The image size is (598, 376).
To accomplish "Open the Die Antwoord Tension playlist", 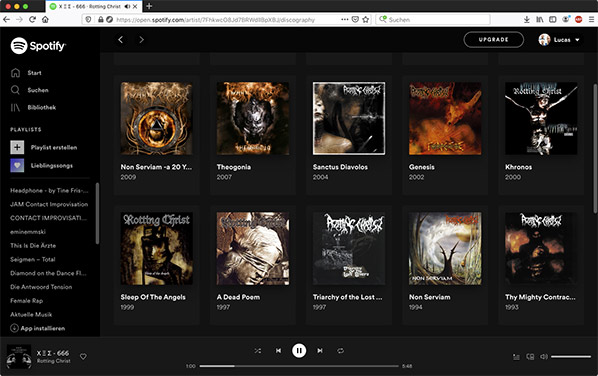I will click(x=41, y=287).
